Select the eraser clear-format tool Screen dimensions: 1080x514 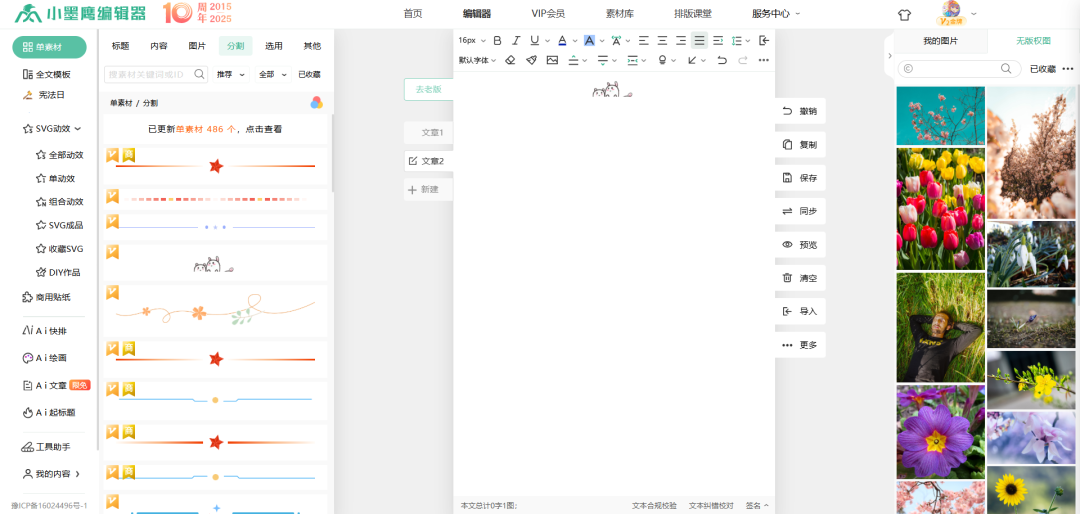pos(510,60)
